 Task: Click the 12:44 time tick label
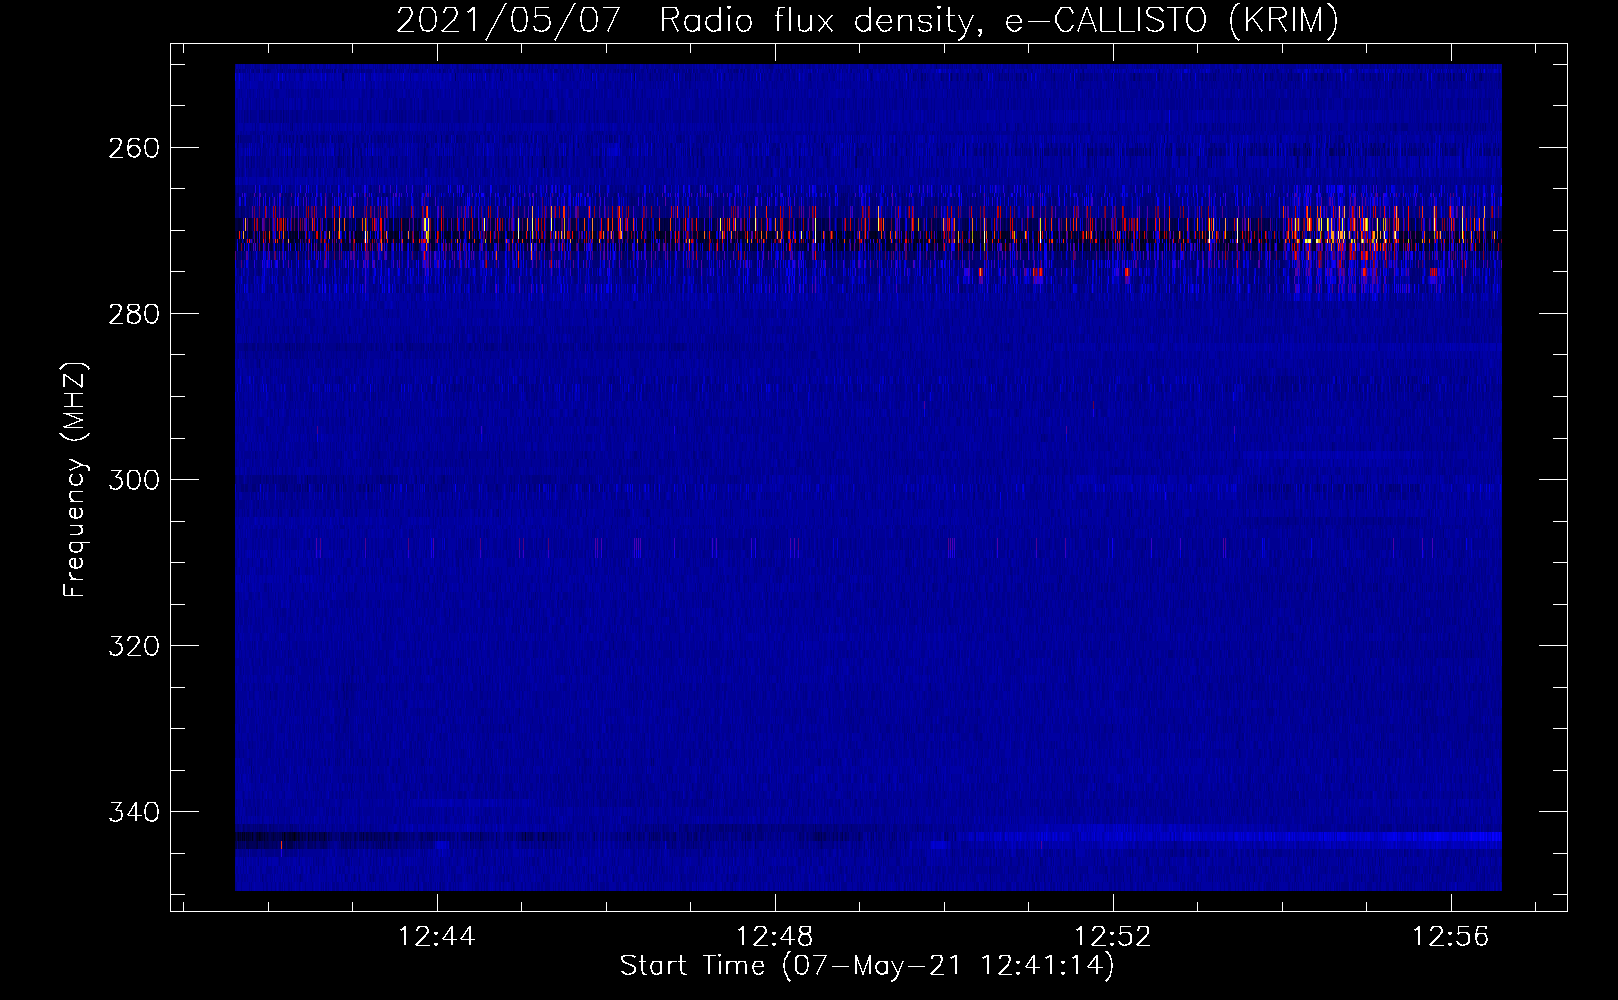click(437, 937)
